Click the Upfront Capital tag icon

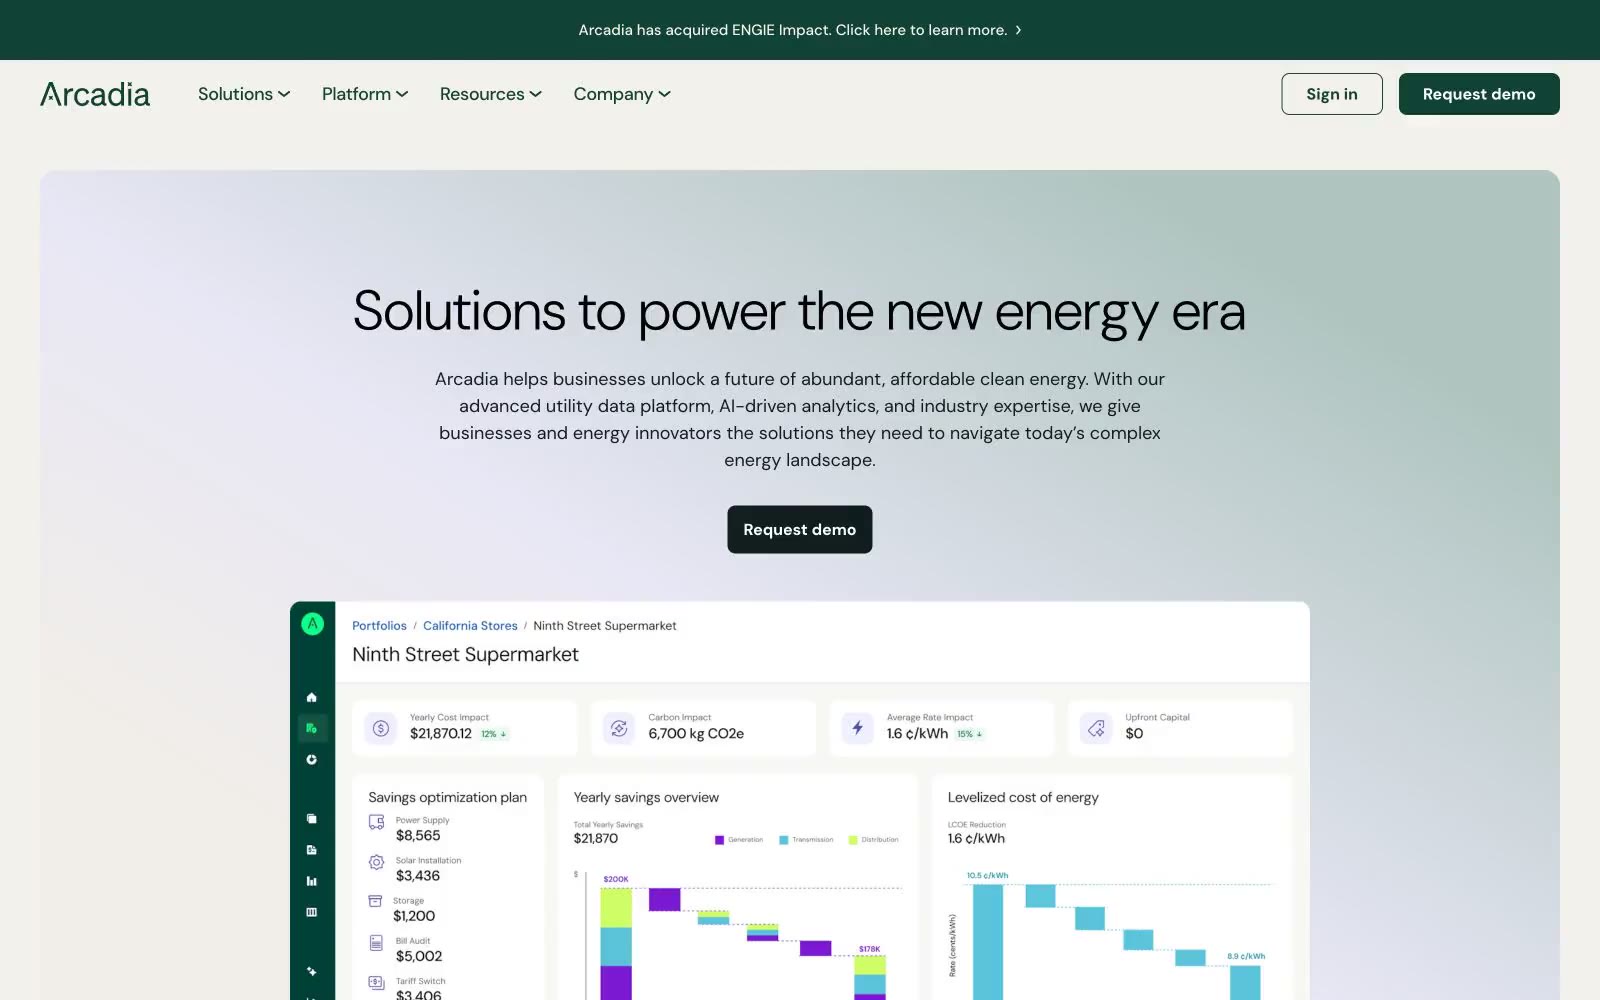pos(1096,728)
